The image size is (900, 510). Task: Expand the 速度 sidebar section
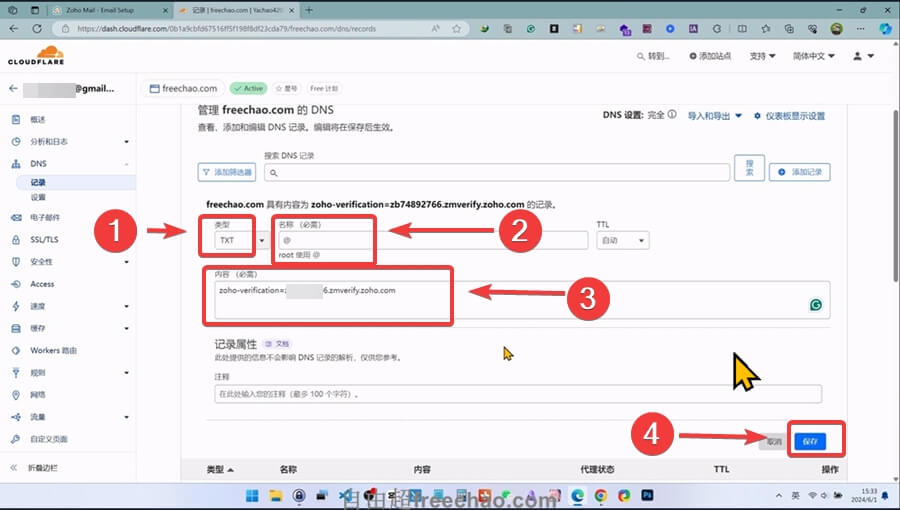(126, 306)
